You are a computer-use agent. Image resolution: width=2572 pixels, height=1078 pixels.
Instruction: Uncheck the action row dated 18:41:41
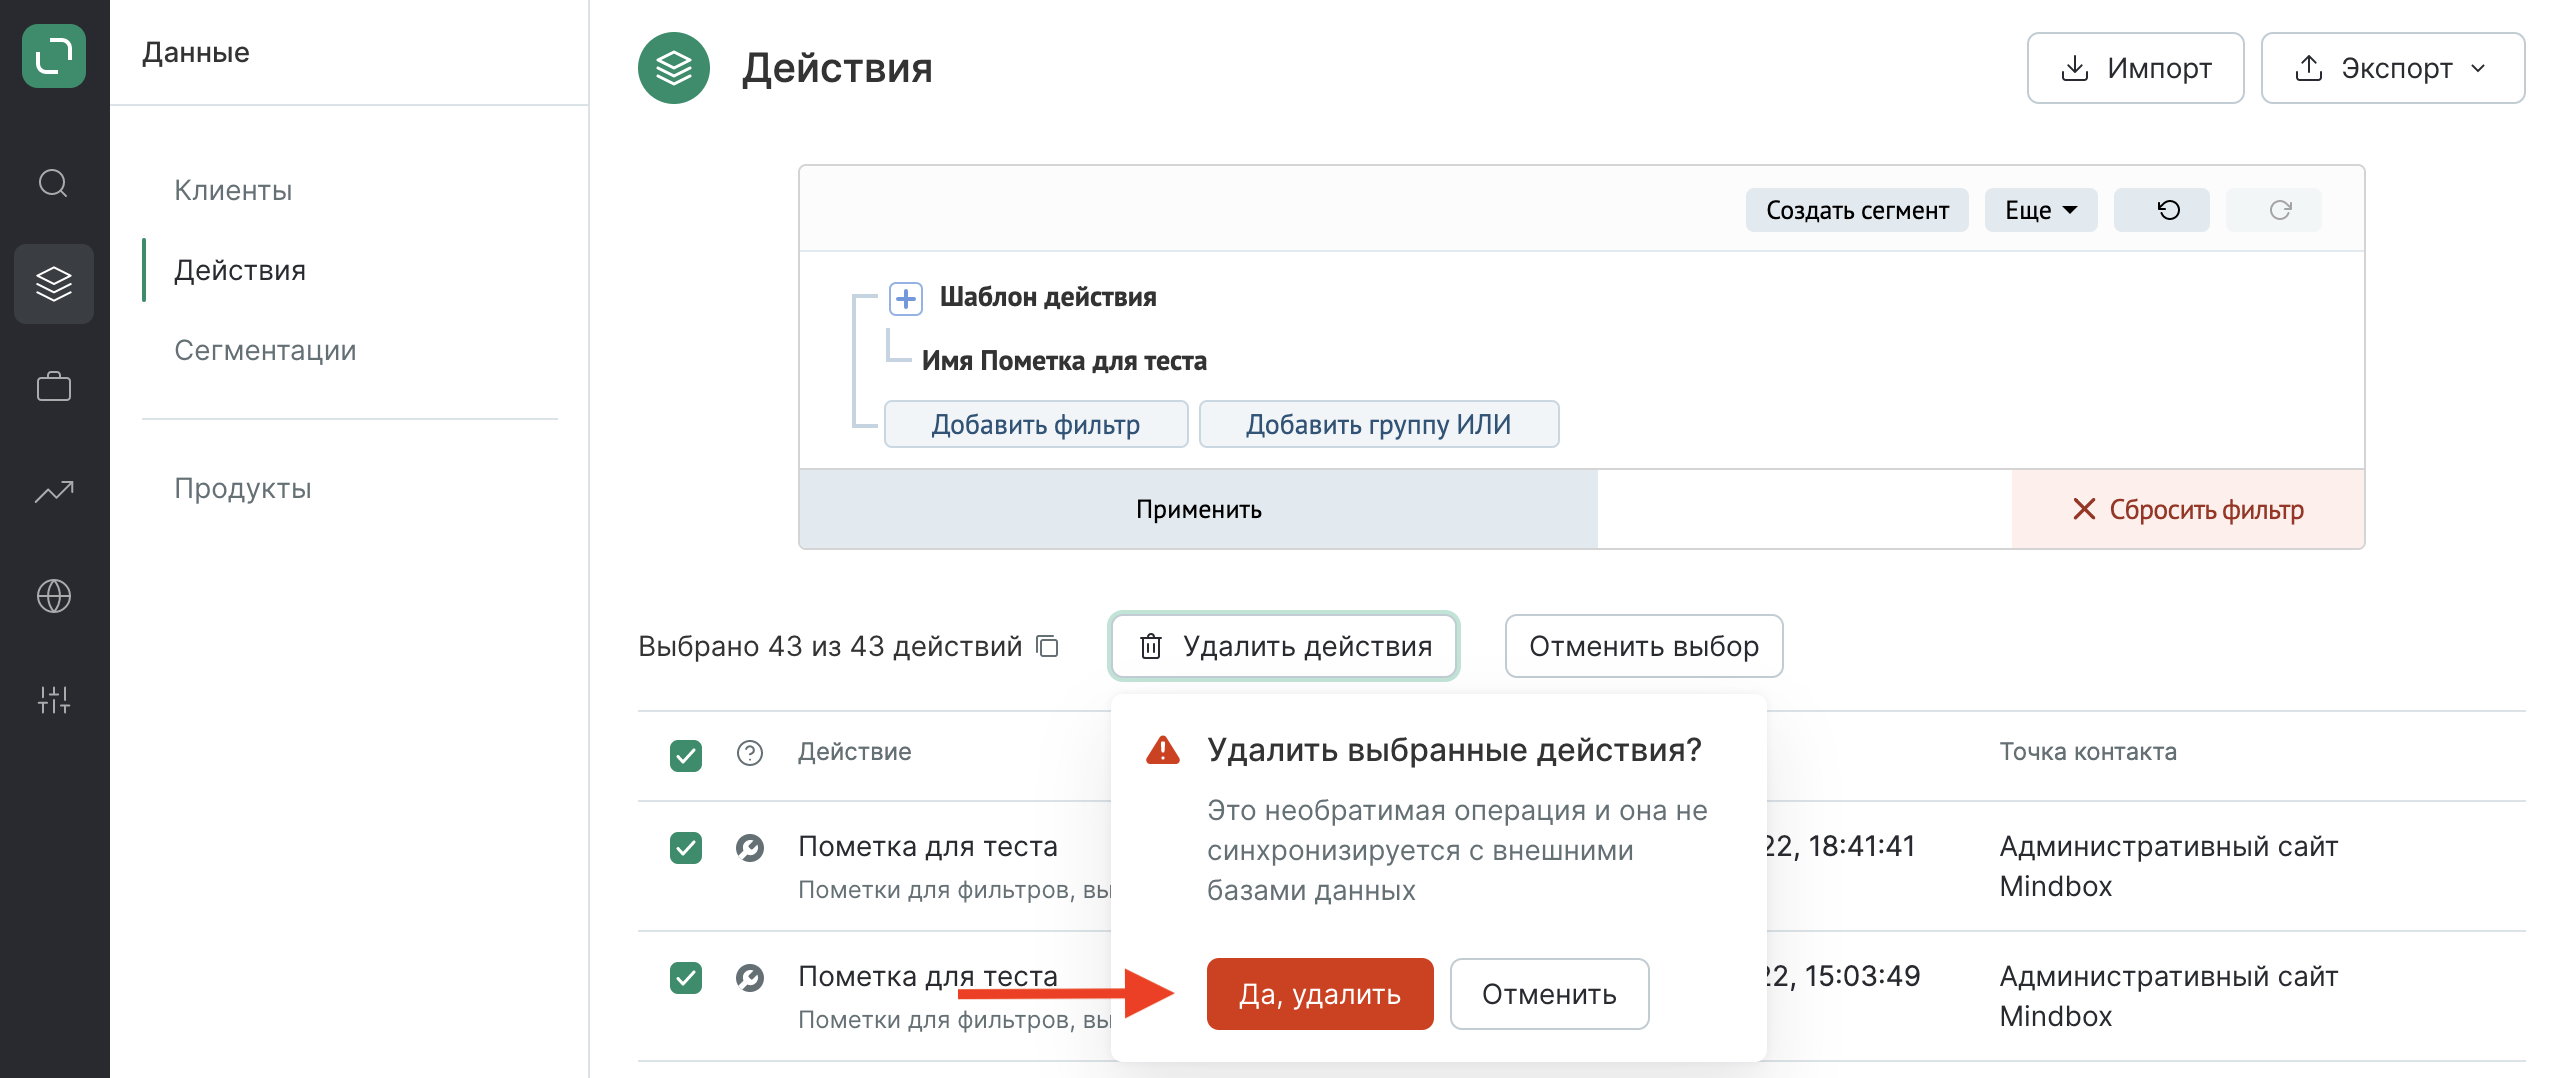[686, 848]
